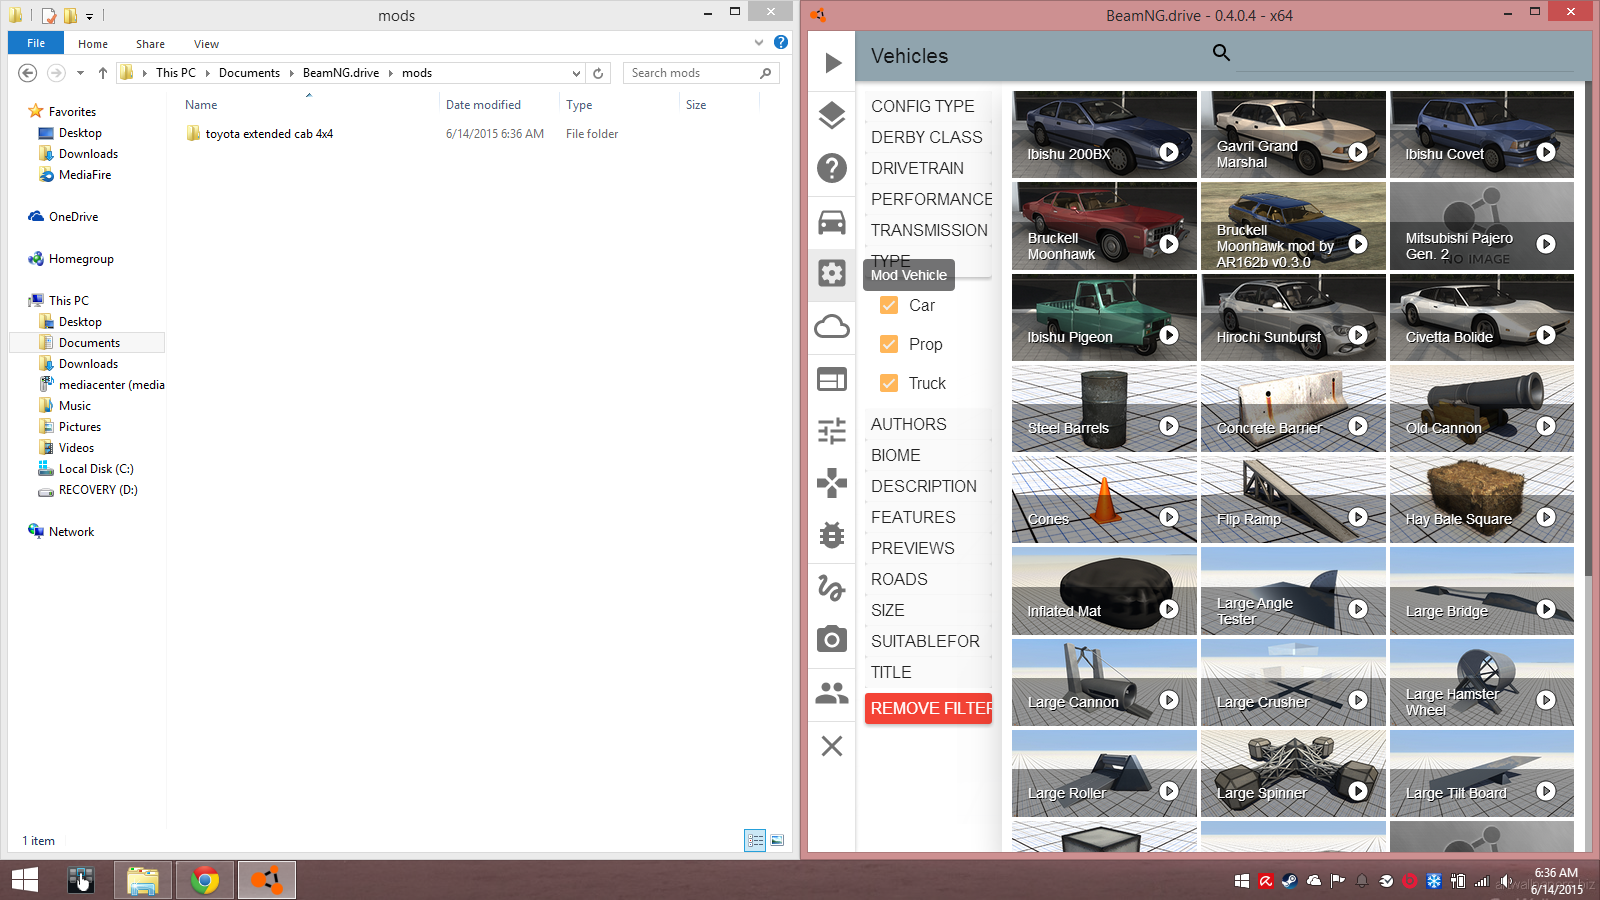Click the taskbar volume speaker icon
The image size is (1600, 900).
(1505, 881)
